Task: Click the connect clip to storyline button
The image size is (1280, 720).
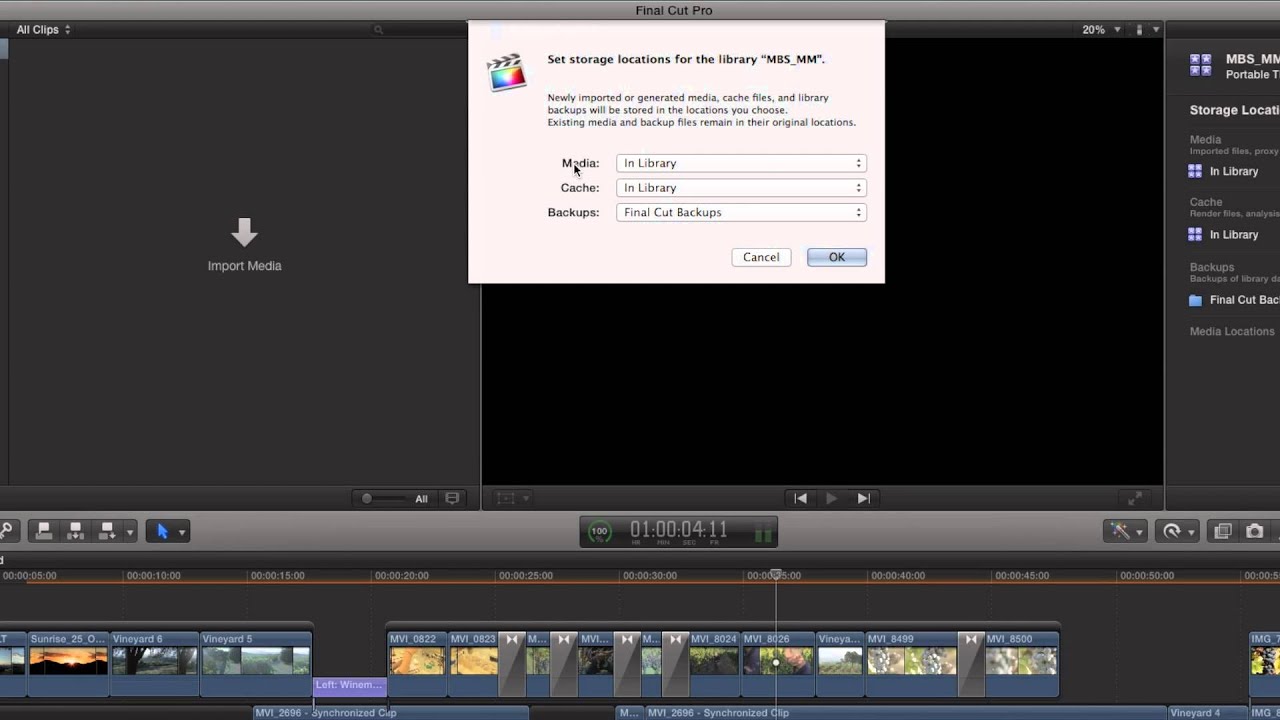Action: point(44,531)
